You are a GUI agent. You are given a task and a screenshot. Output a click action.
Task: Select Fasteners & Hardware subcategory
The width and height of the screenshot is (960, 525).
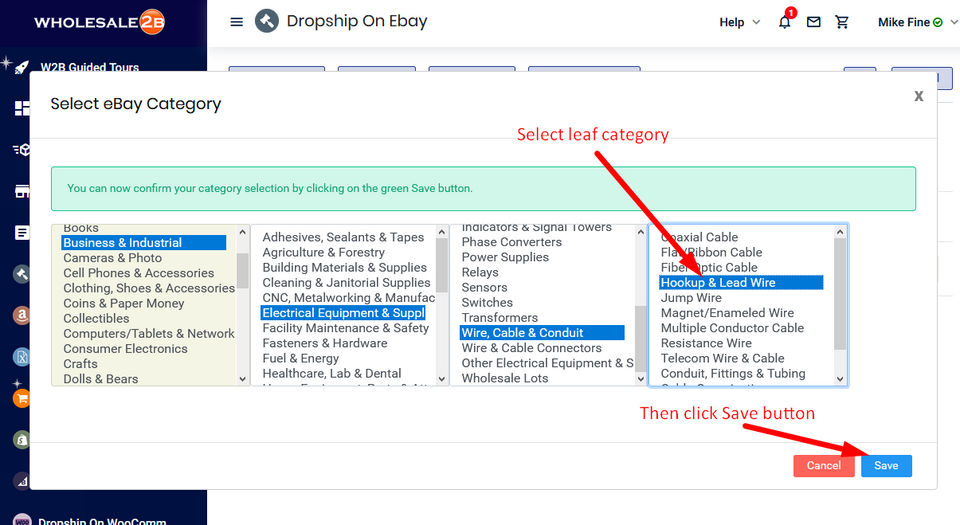pyautogui.click(x=324, y=343)
